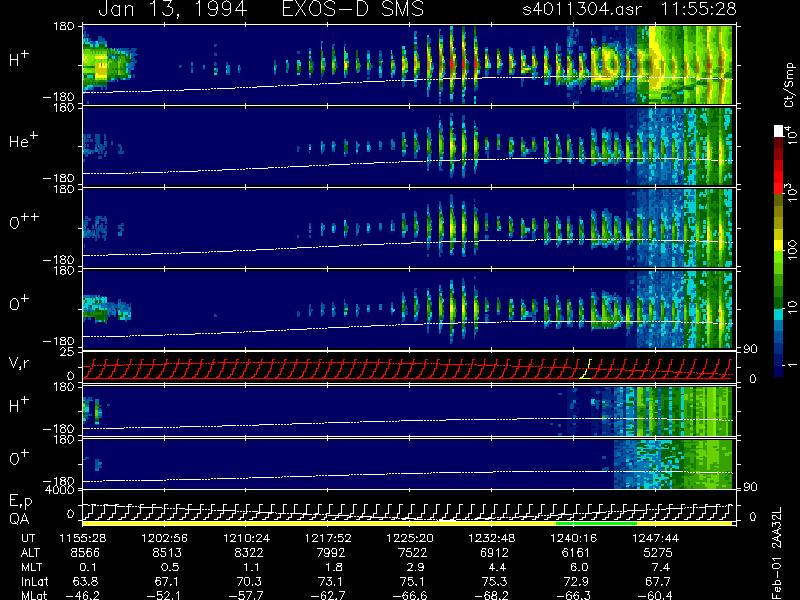Click the date 'Jan 13, 1994' in title

coord(172,9)
